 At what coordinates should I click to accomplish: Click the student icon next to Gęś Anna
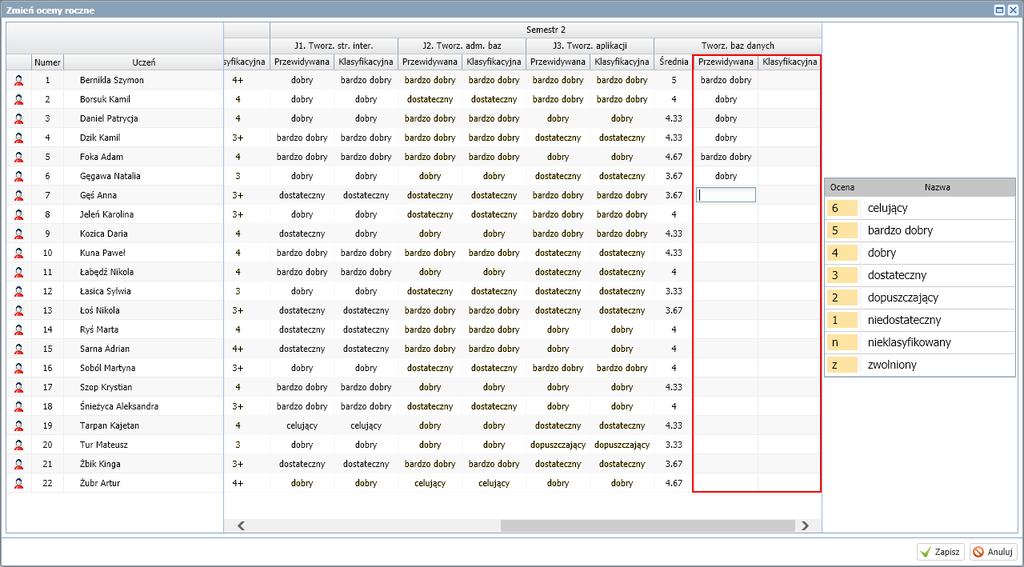tap(18, 195)
